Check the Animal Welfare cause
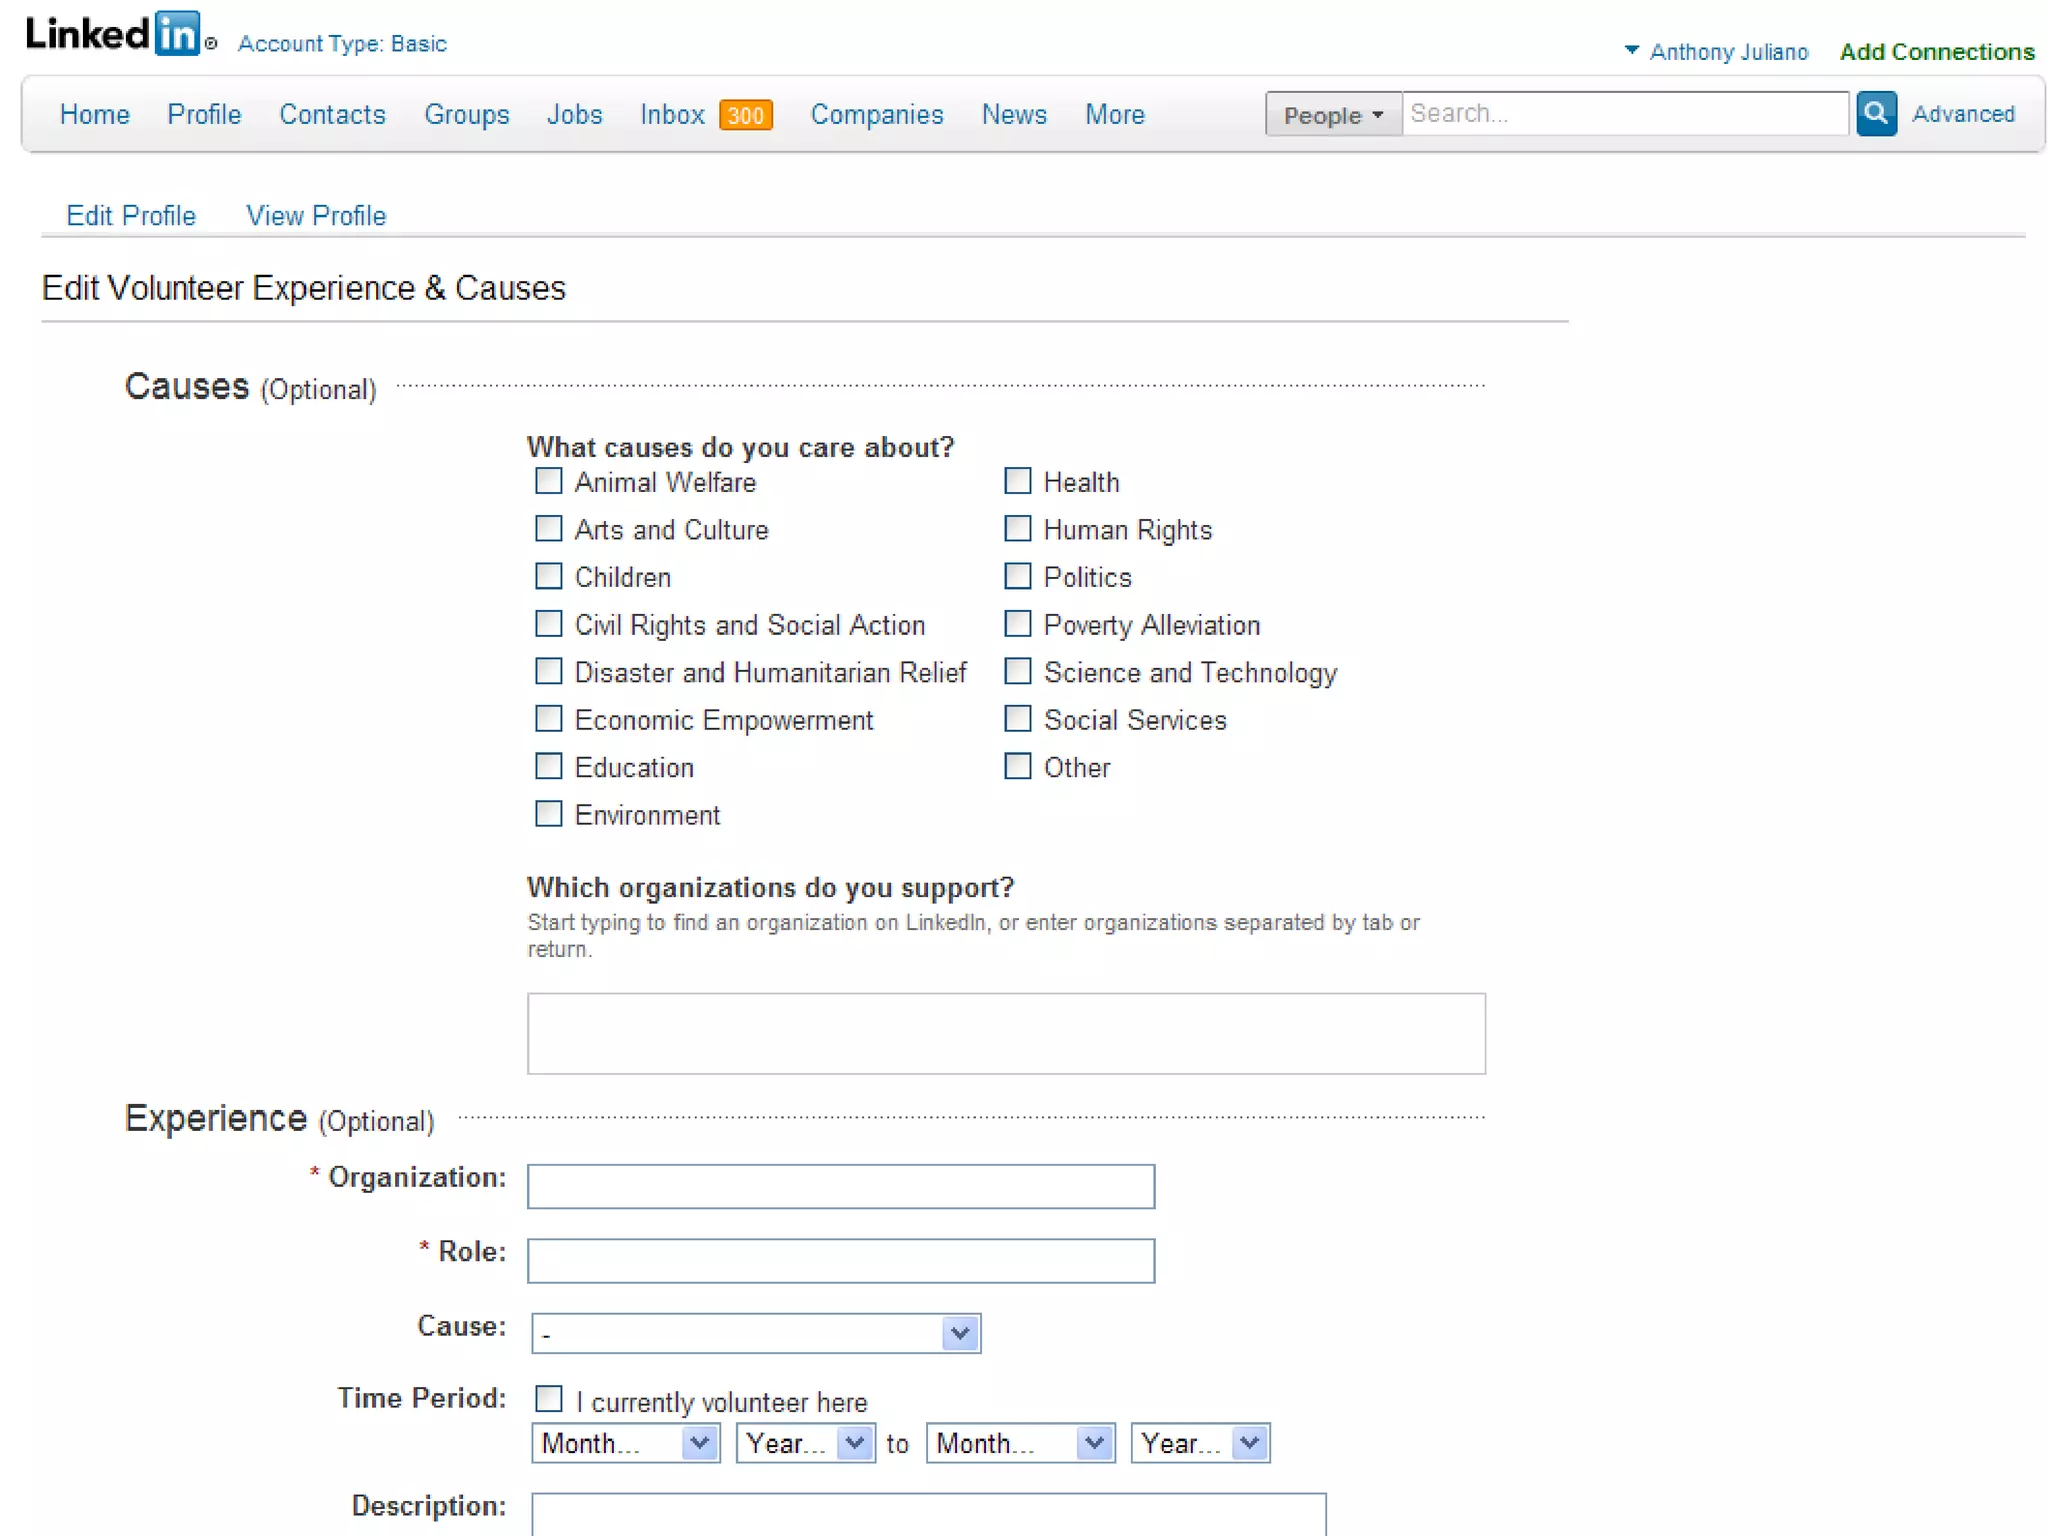The height and width of the screenshot is (1536, 2048). pos(548,481)
